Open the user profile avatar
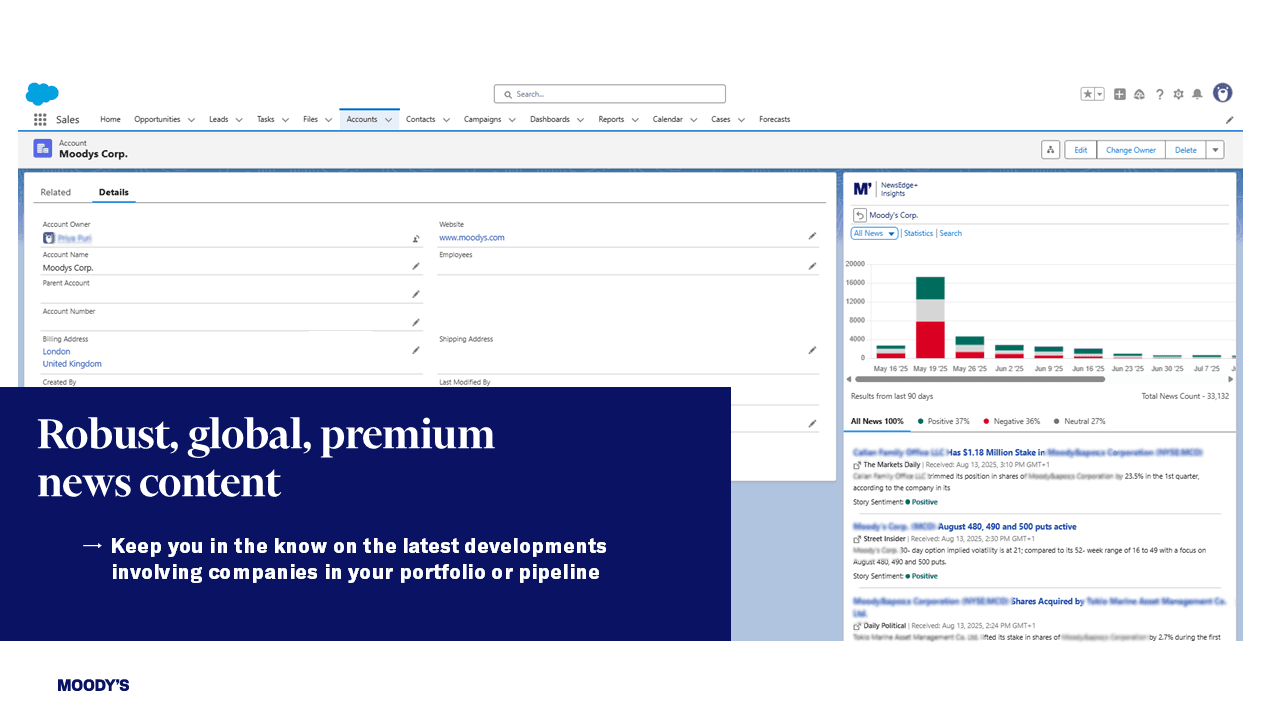Screen dimensions: 1280x720 (x=1222, y=93)
